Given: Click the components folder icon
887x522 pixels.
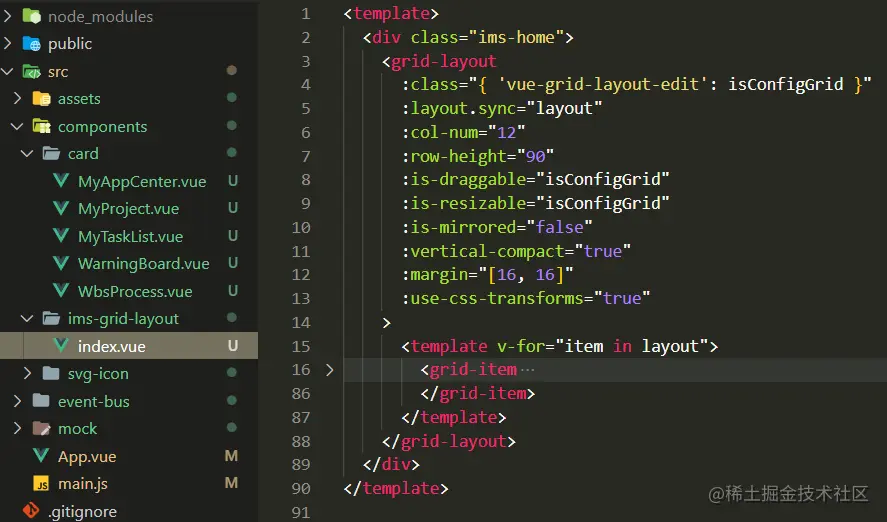Looking at the screenshot, I should point(42,126).
